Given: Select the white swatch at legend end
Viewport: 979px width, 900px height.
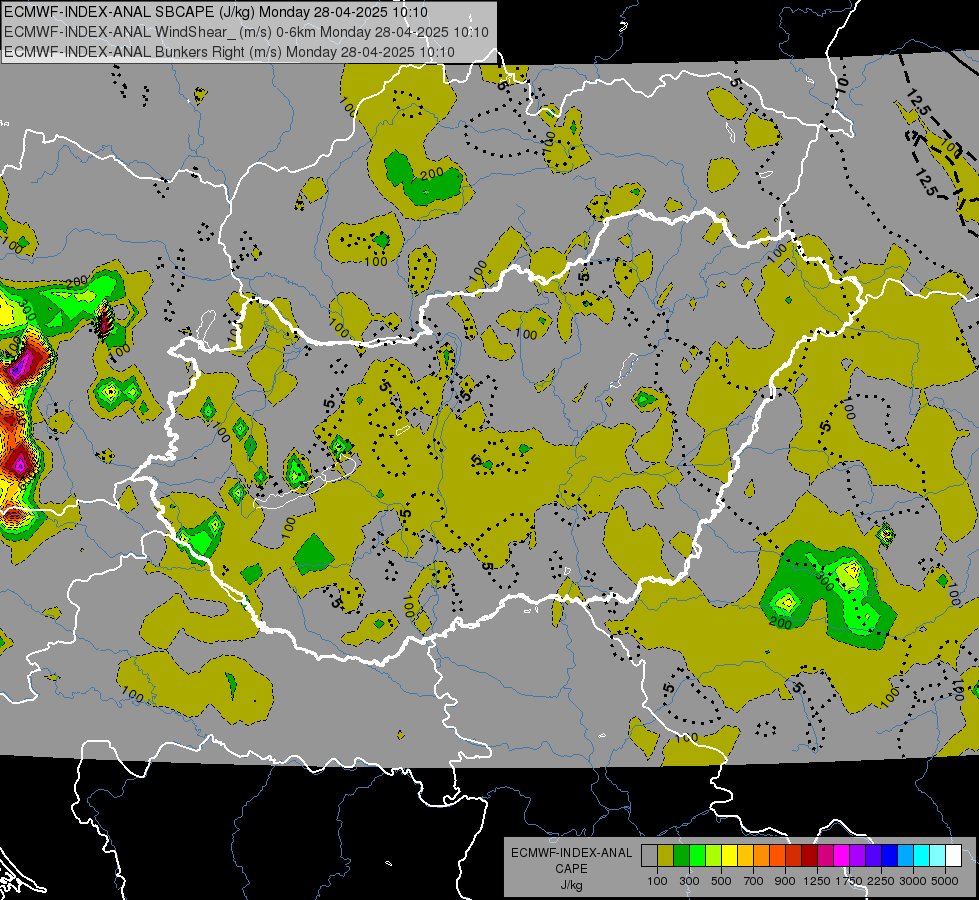Looking at the screenshot, I should click(x=954, y=855).
